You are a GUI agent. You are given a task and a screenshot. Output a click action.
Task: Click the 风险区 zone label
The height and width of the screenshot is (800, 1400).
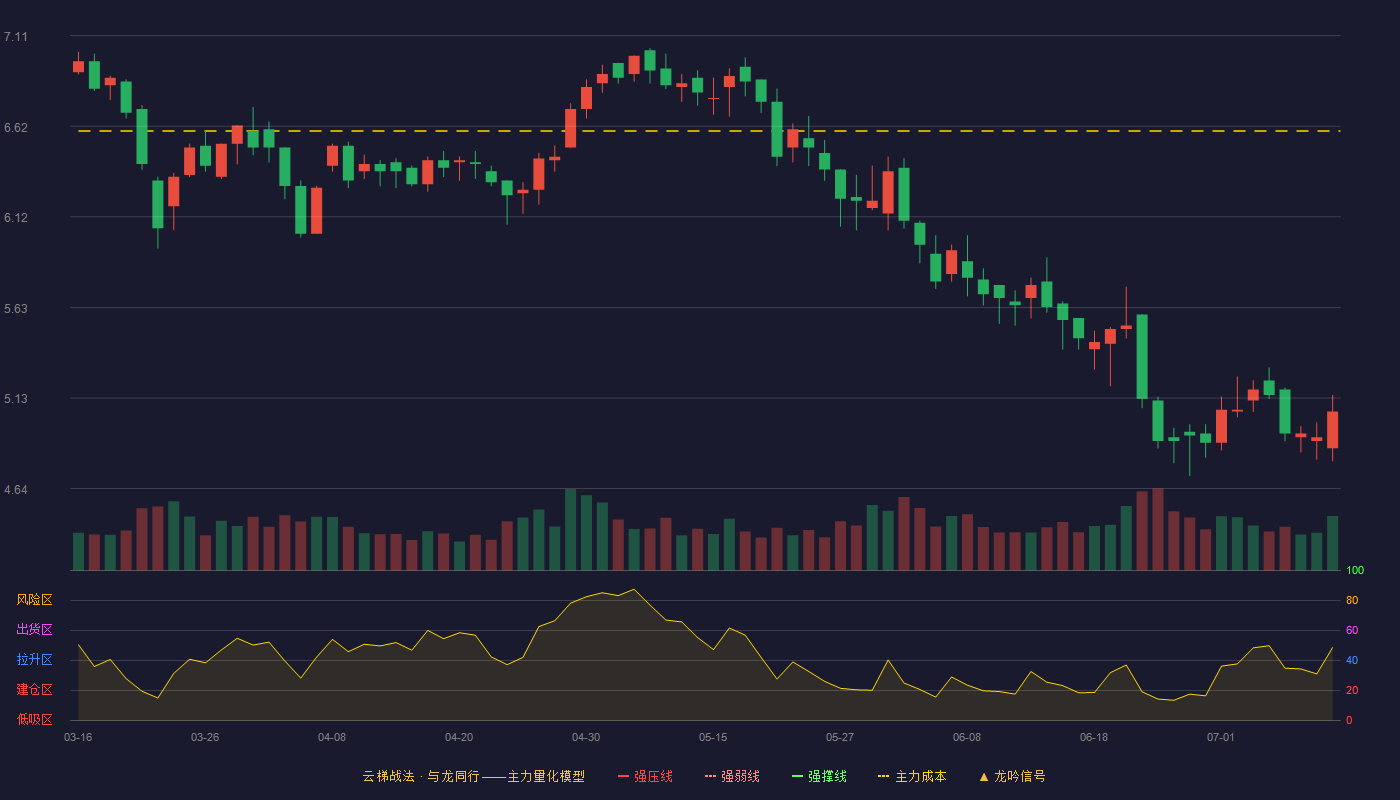[34, 600]
